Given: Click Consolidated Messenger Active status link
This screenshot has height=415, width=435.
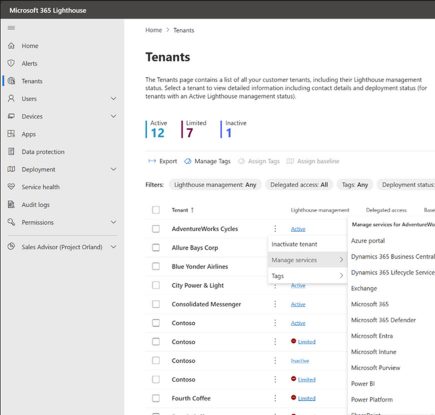Looking at the screenshot, I should click(x=298, y=304).
